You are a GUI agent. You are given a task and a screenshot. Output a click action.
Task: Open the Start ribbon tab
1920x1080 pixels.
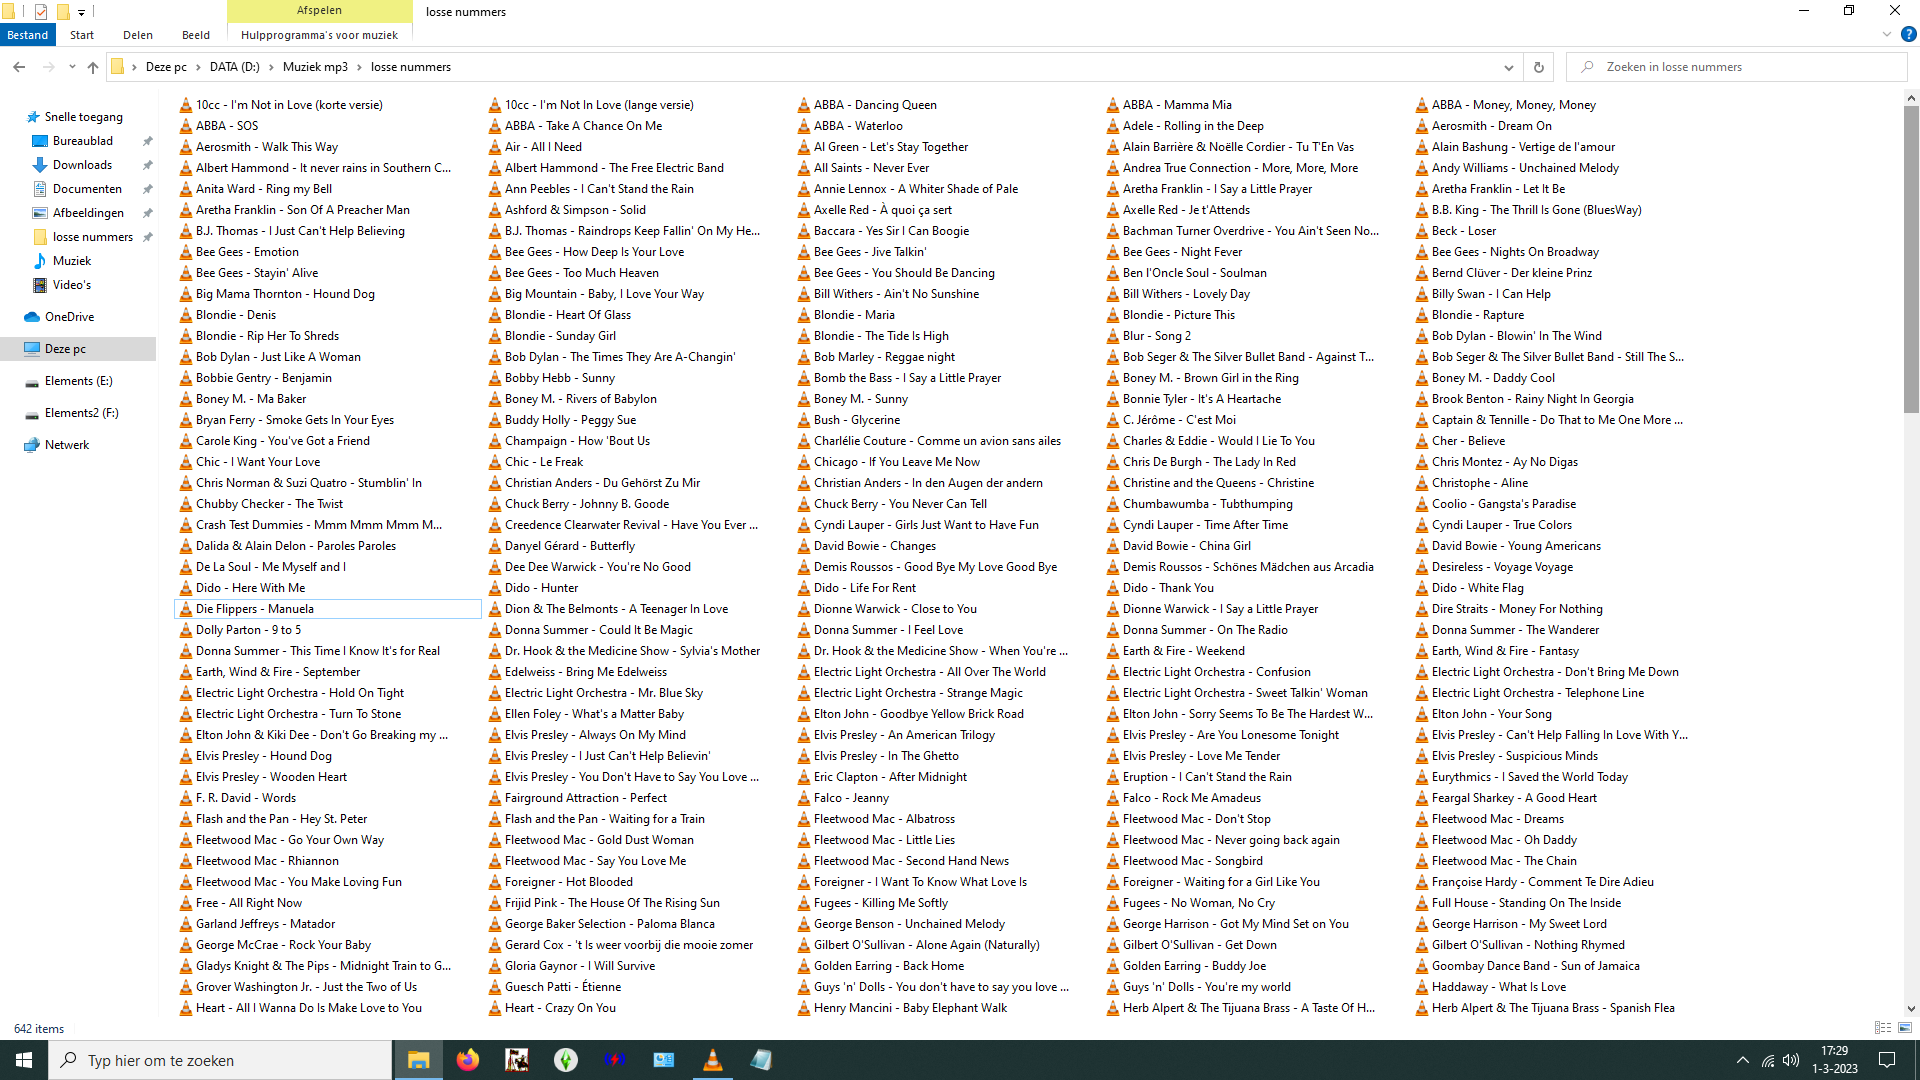coord(82,35)
